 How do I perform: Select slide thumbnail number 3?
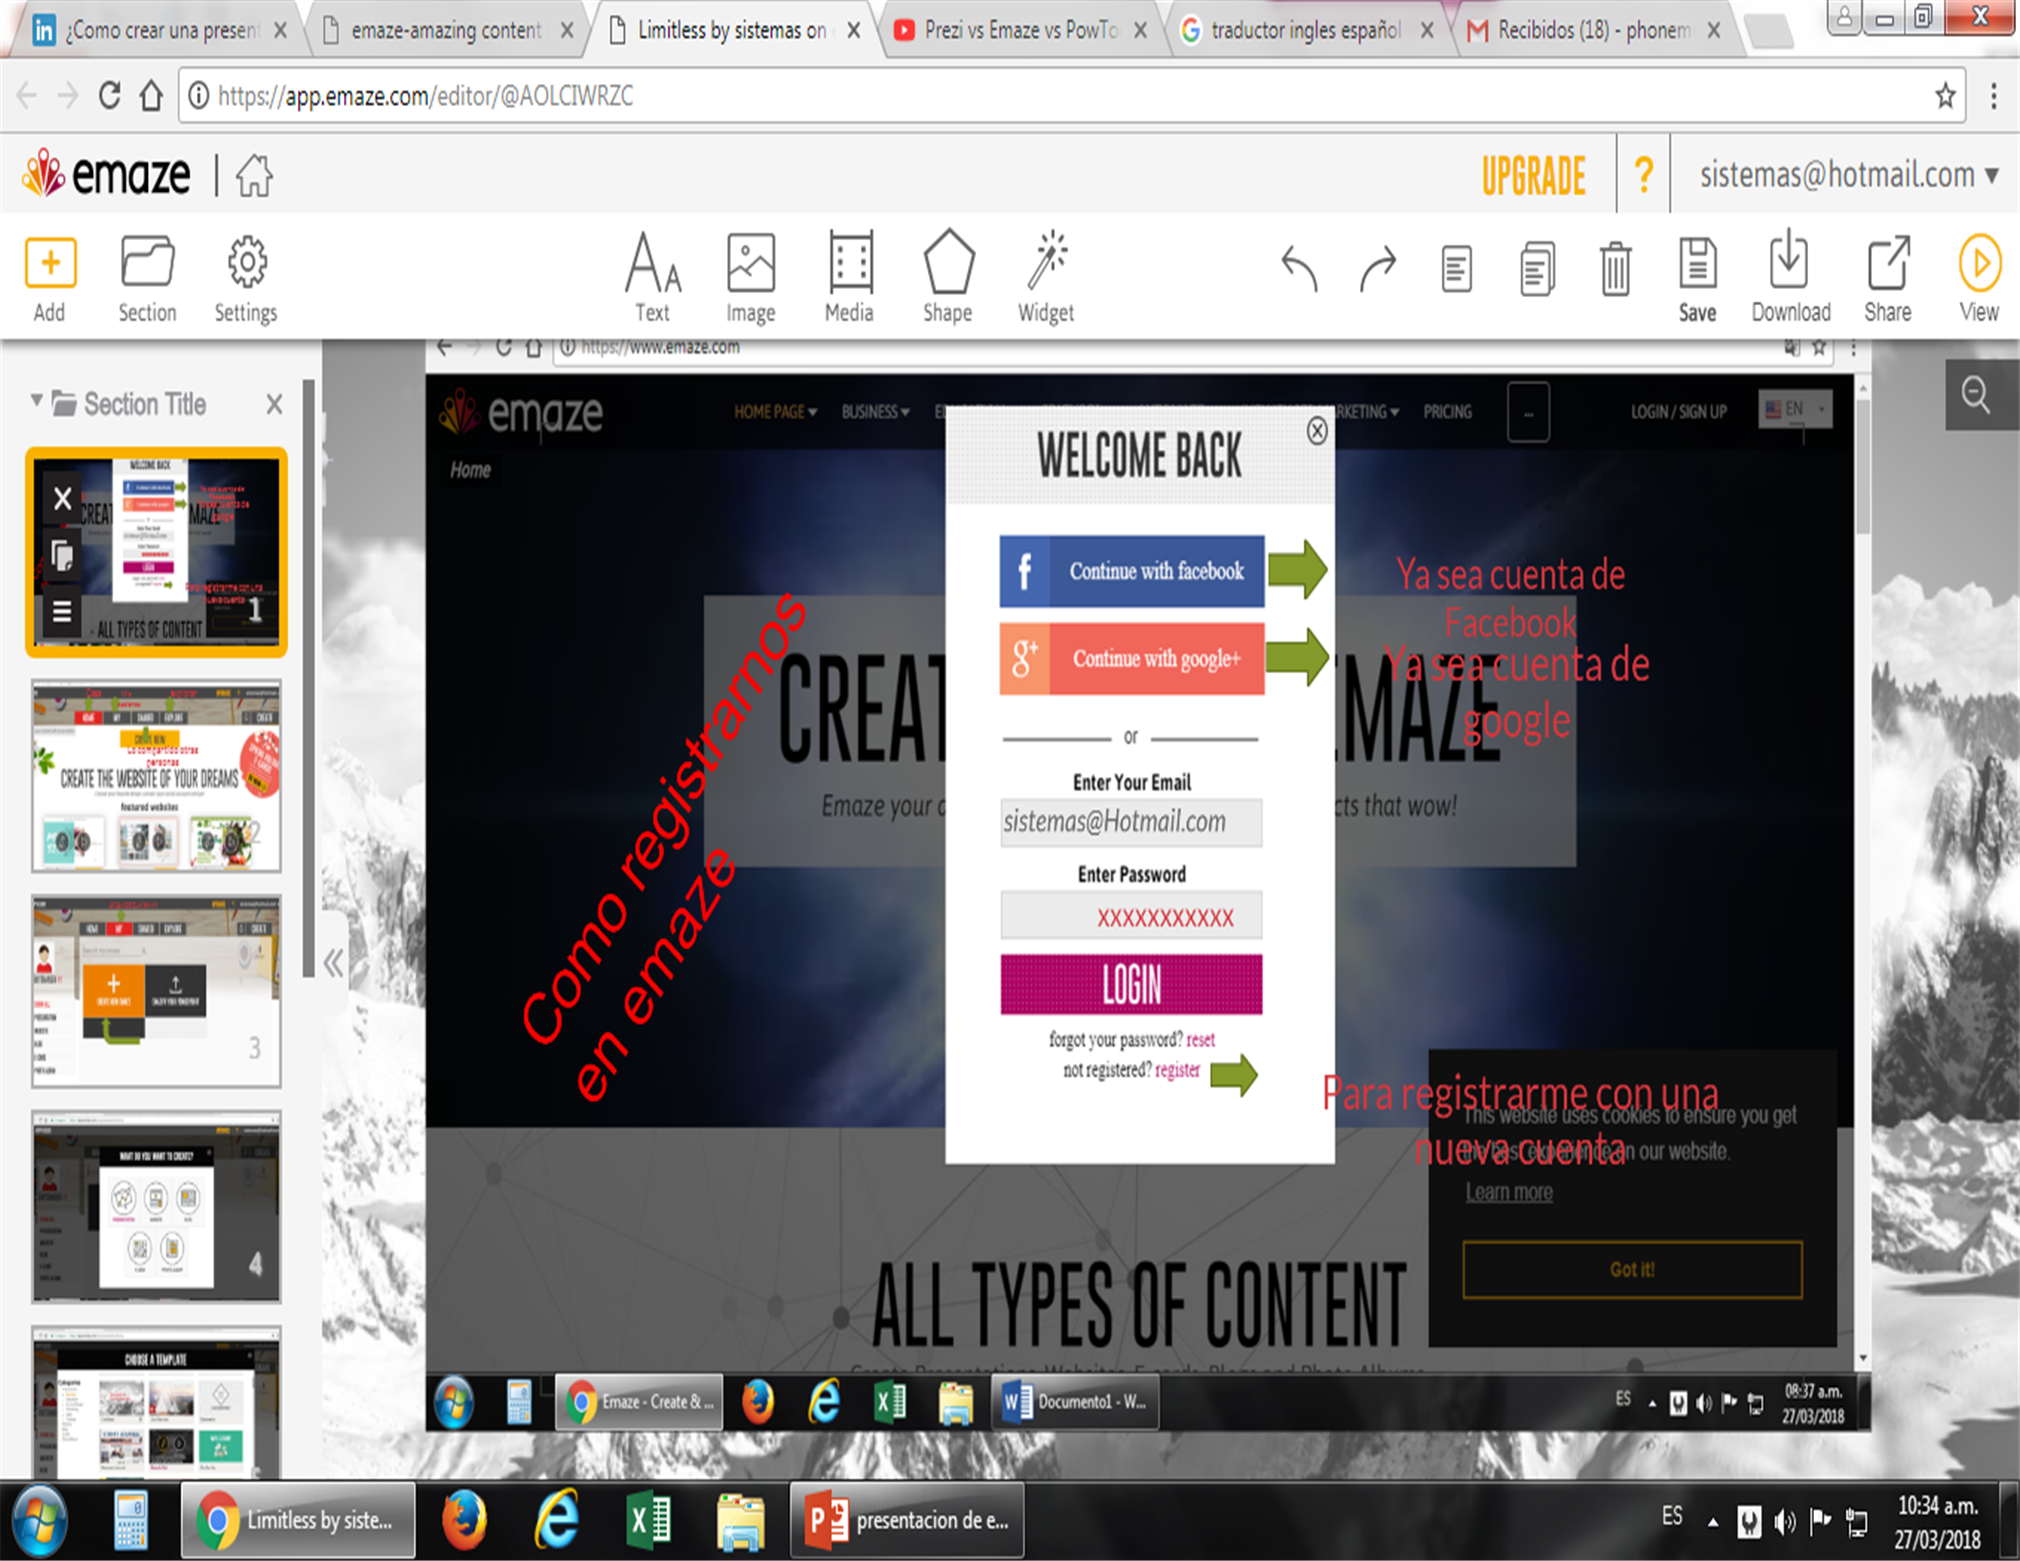tap(156, 991)
